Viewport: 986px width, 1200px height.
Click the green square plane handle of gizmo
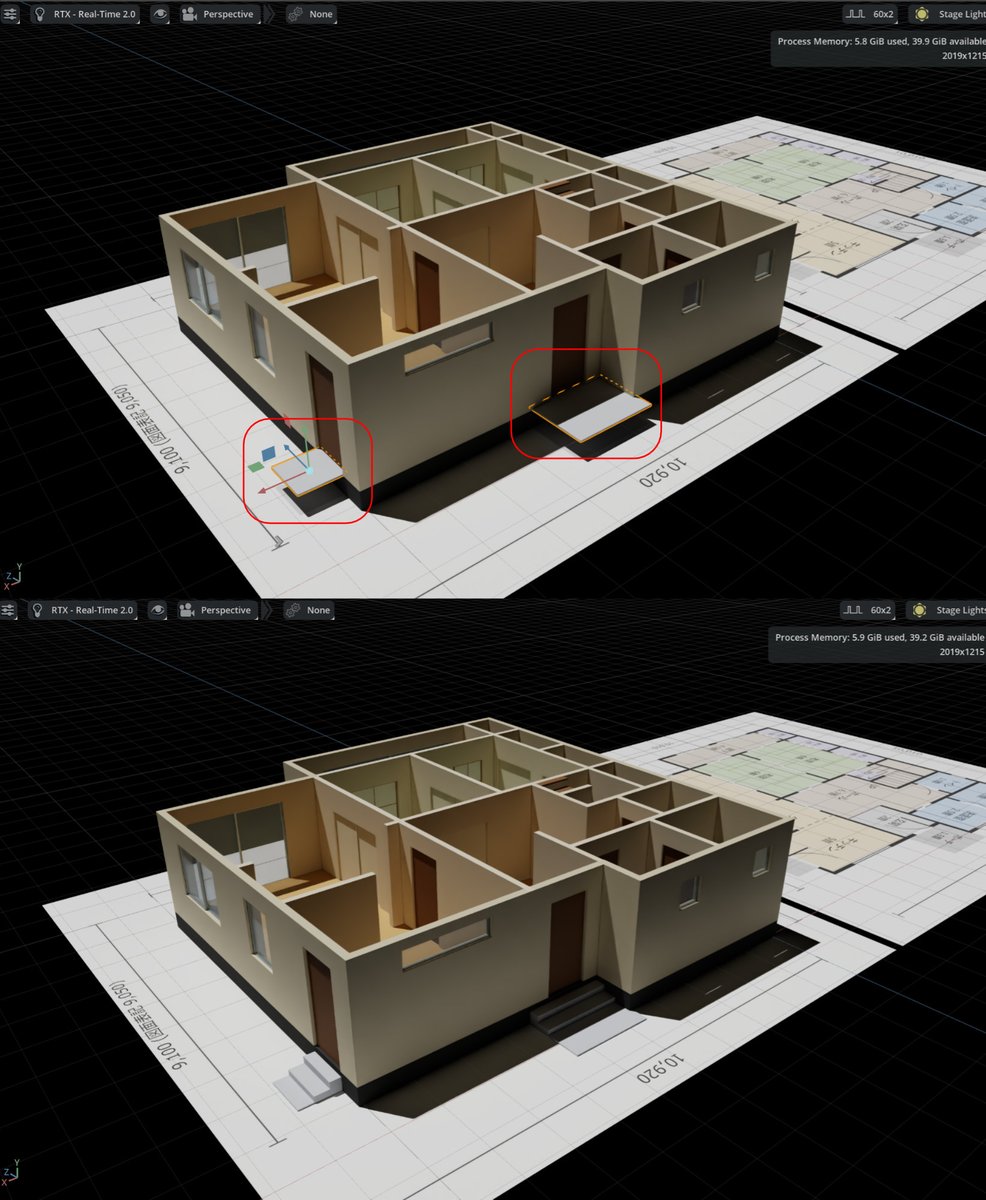256,465
